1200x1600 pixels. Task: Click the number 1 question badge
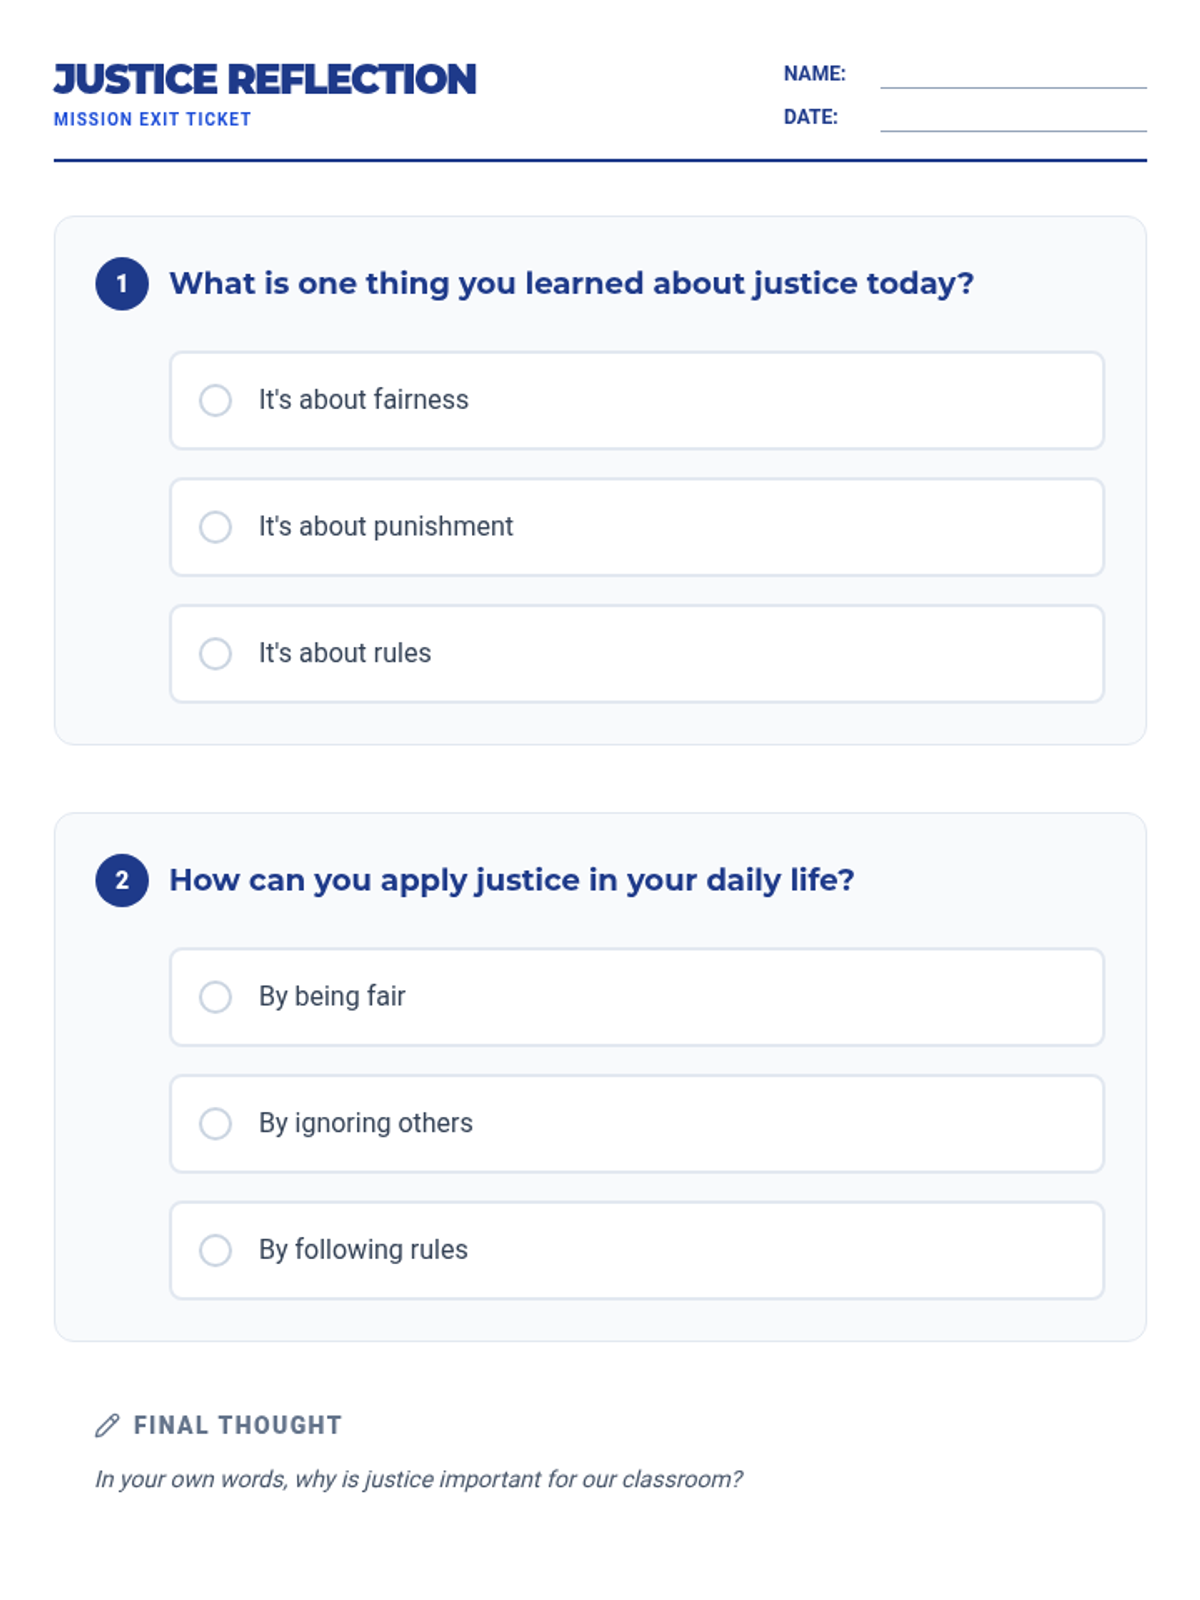tap(122, 284)
